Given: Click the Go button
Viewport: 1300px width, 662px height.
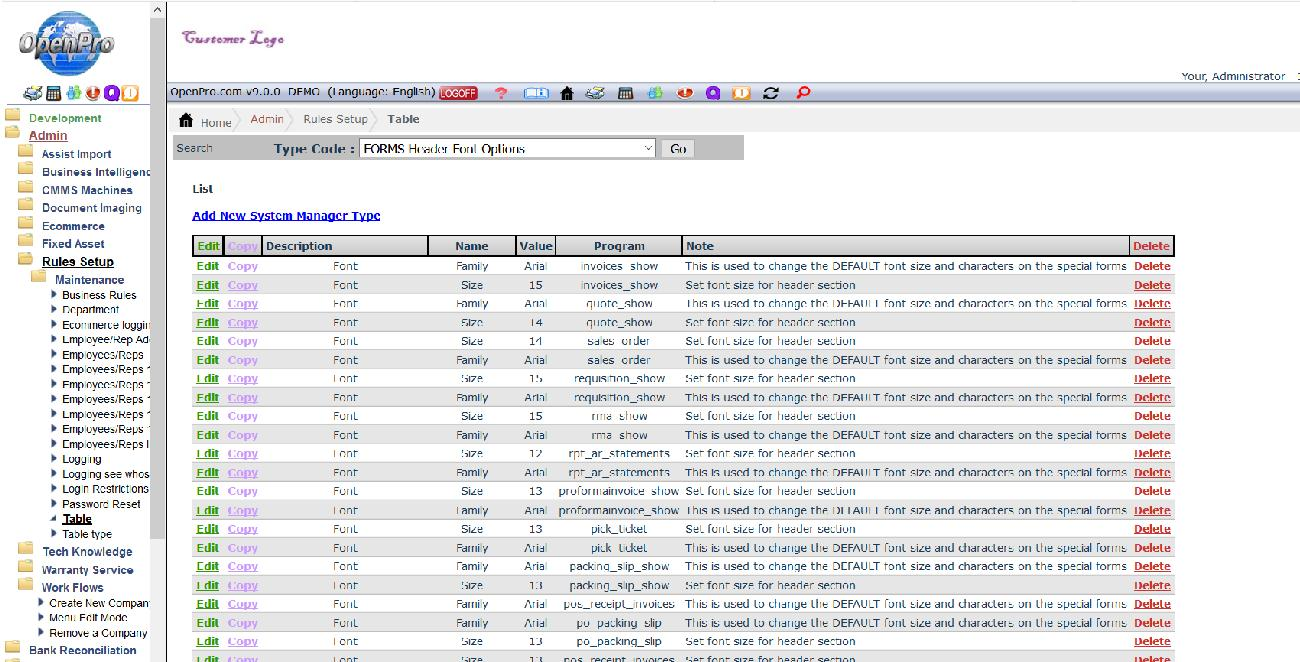Looking at the screenshot, I should tap(678, 149).
